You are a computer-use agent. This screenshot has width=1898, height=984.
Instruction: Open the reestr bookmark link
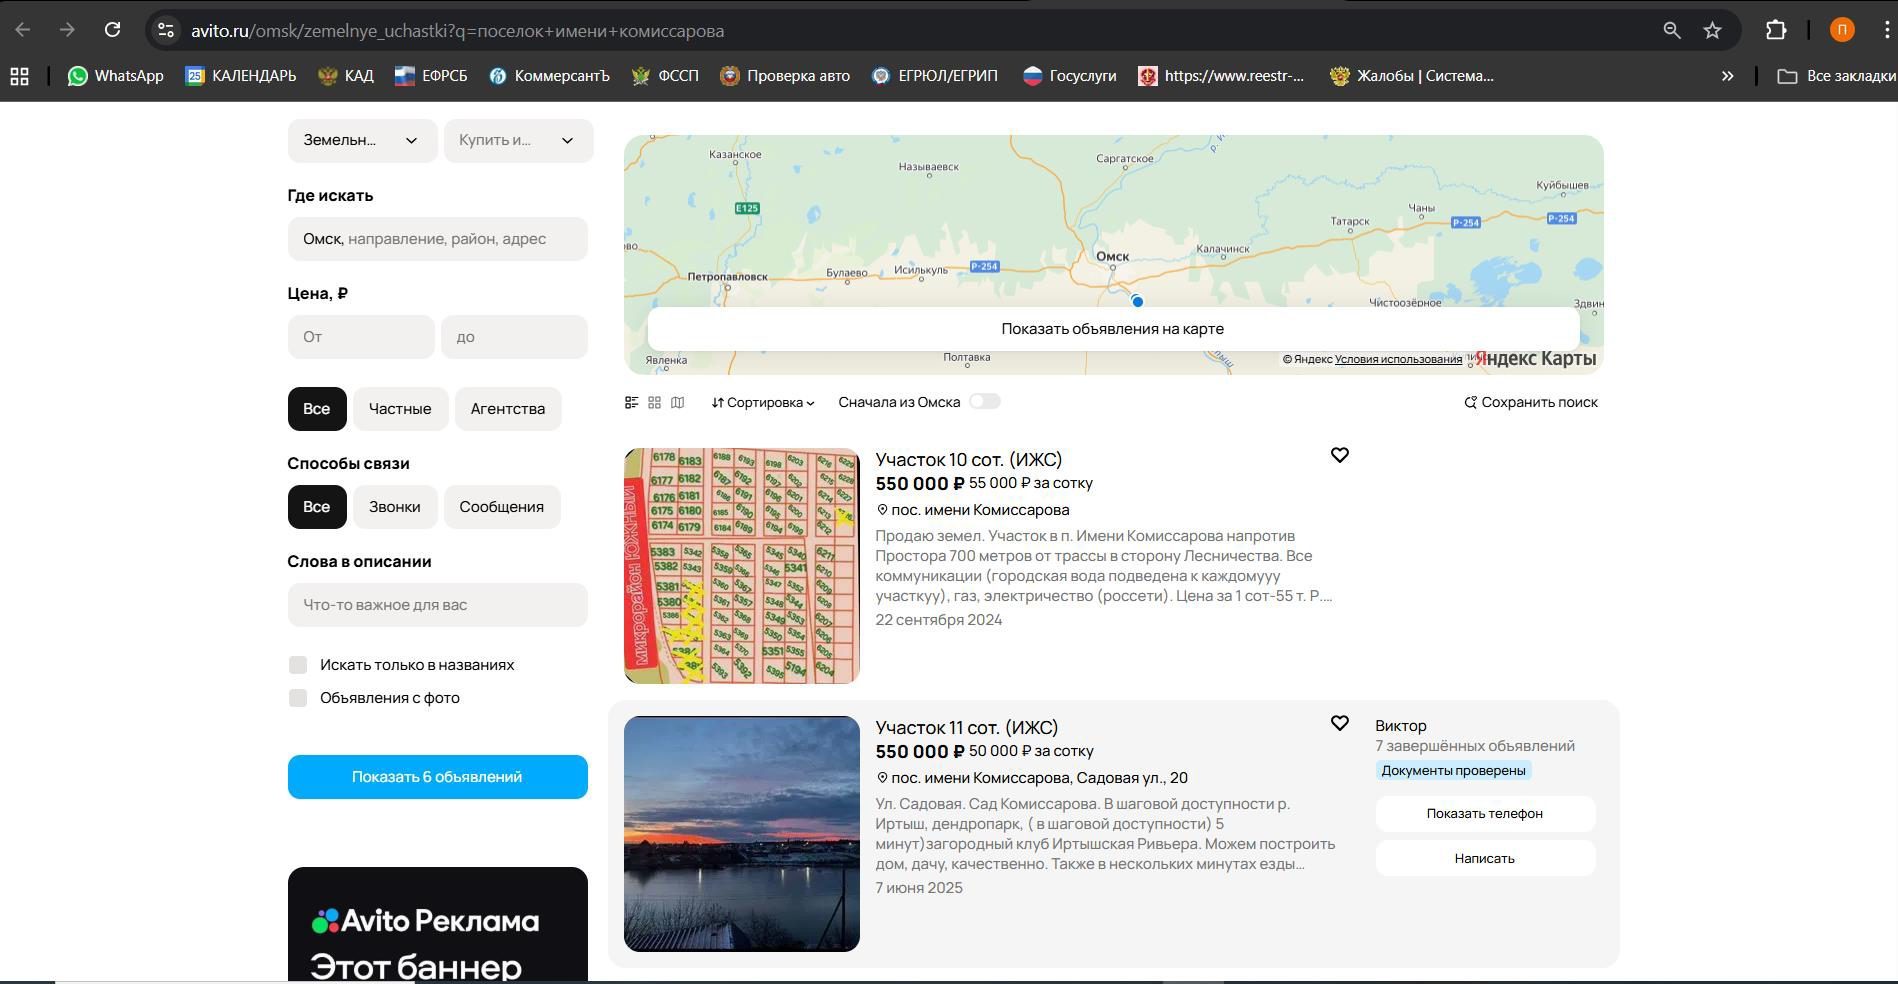(x=1221, y=76)
